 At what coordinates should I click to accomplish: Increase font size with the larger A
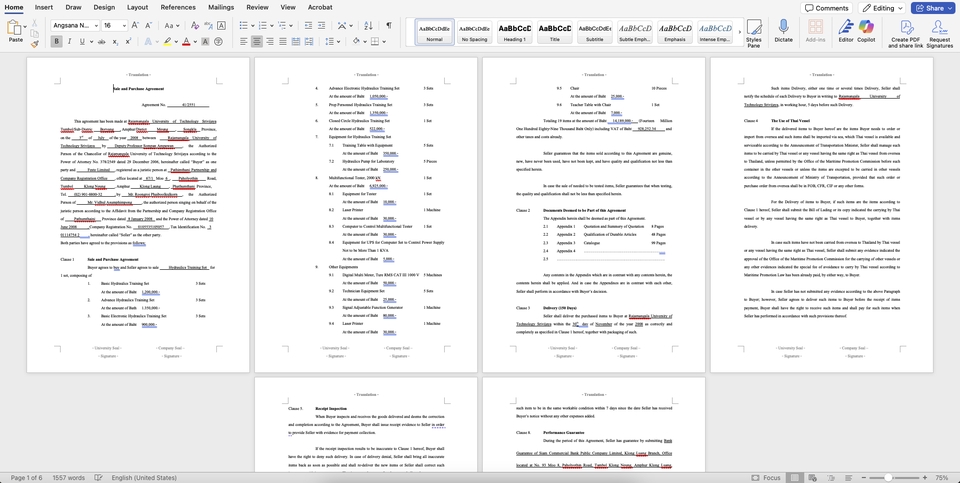click(x=137, y=26)
